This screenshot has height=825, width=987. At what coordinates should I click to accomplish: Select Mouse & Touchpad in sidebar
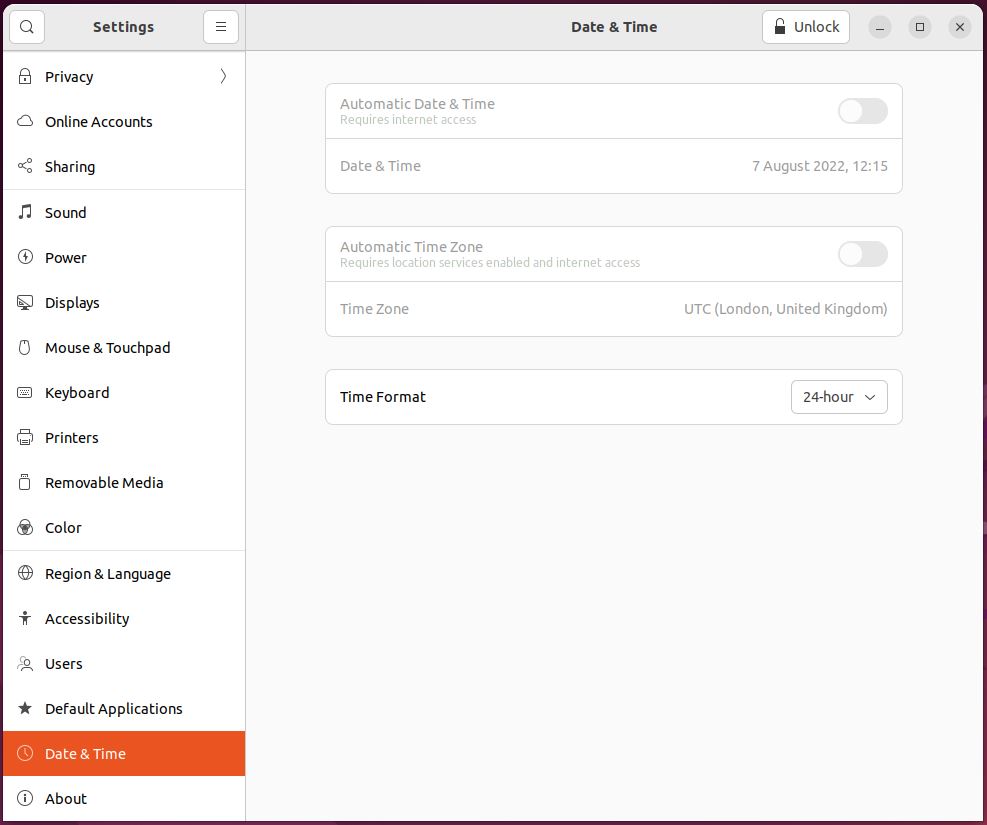pyautogui.click(x=107, y=347)
